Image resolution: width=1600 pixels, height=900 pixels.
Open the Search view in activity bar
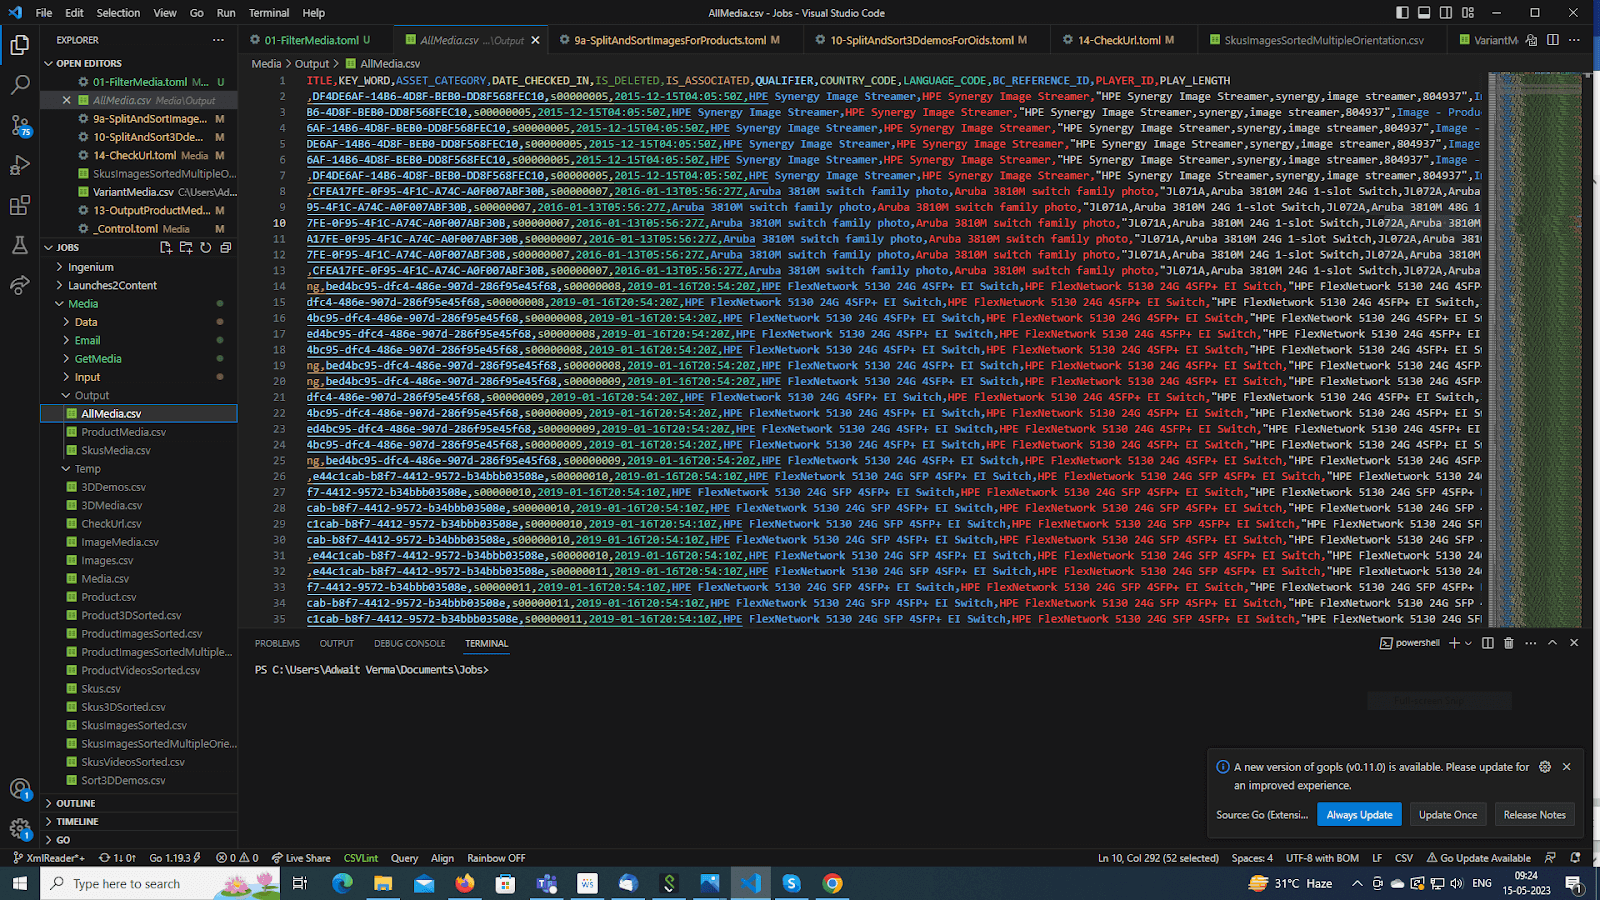[x=20, y=85]
